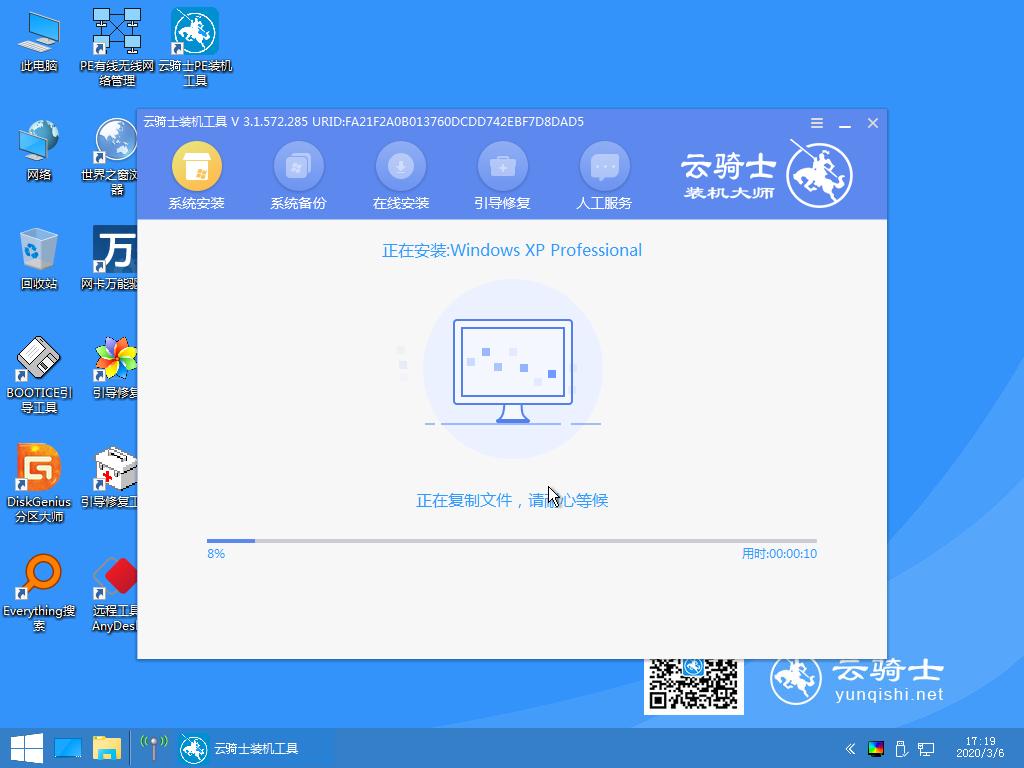Visit the yunqishi.net link
Screen dimensions: 1024x768
coord(888,692)
